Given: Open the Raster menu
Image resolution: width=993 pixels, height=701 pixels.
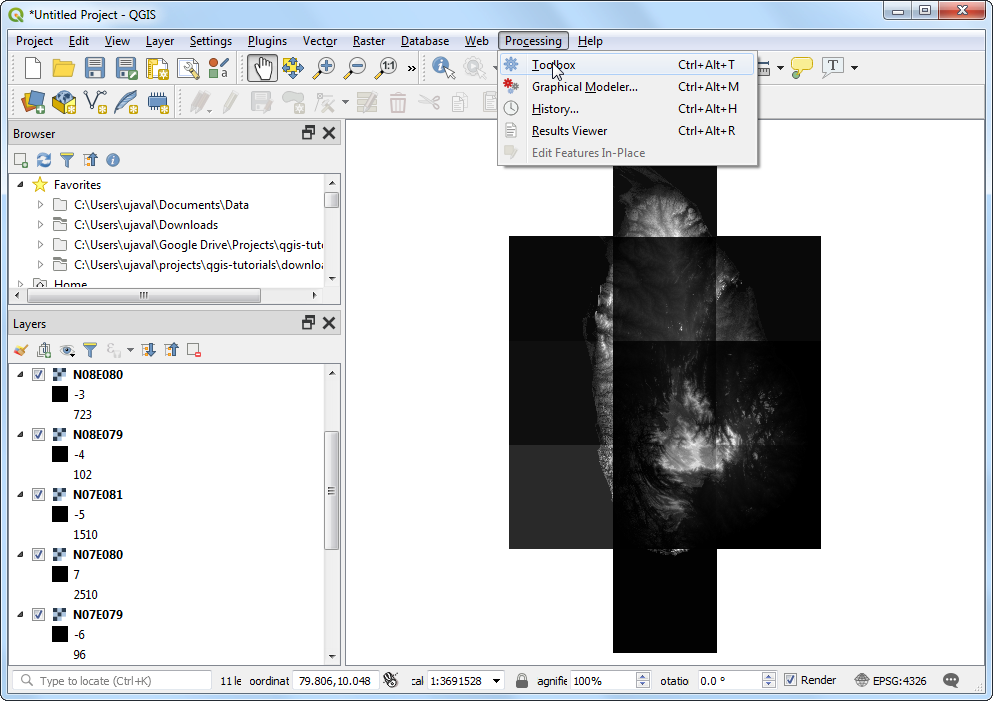Looking at the screenshot, I should pos(369,41).
